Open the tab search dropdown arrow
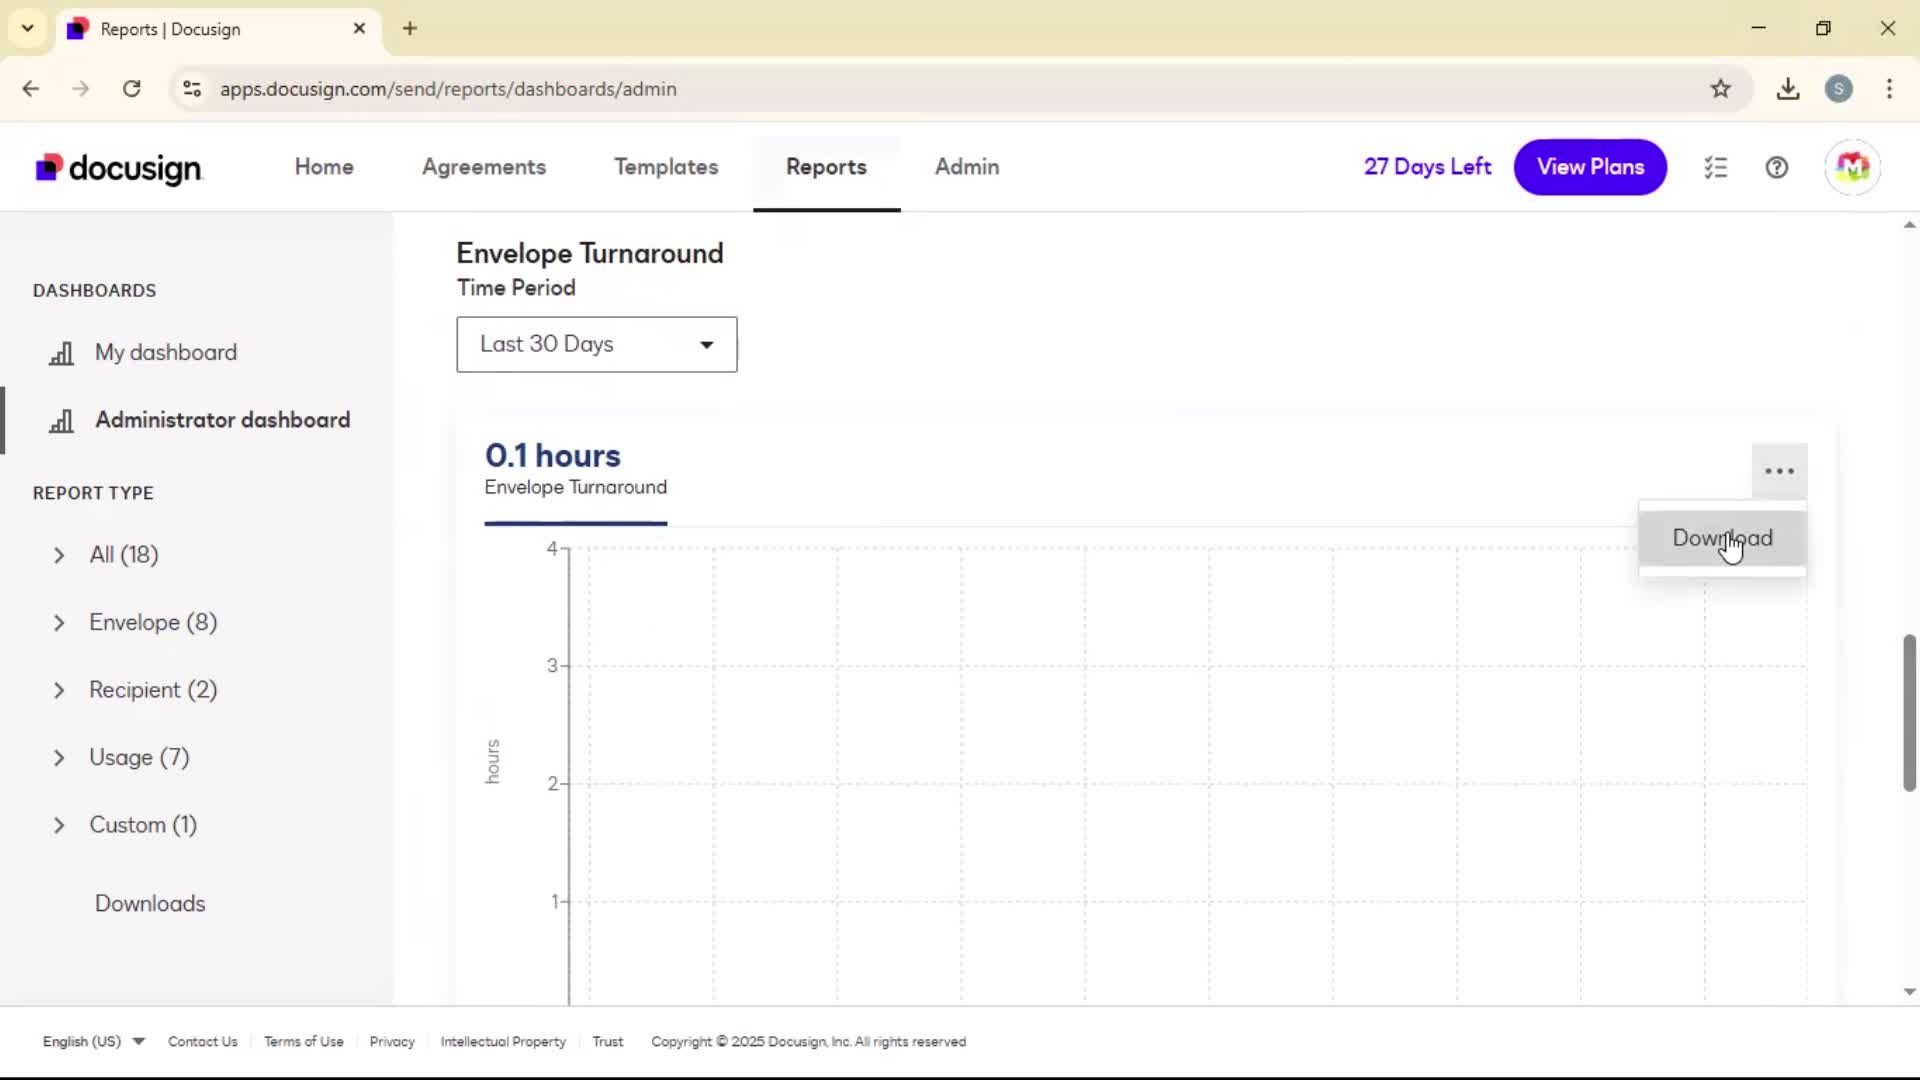Screen dimensions: 1920x1080 [28, 28]
